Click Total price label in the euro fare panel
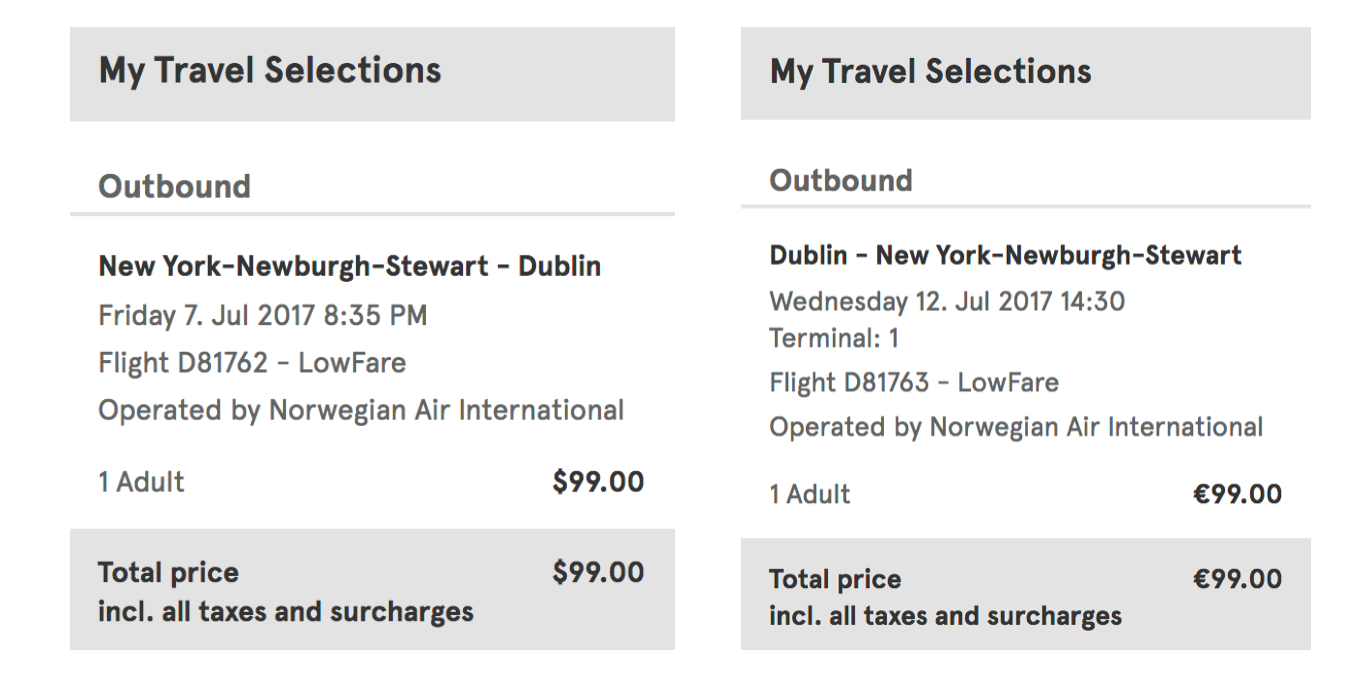The image size is (1364, 688). point(834,580)
